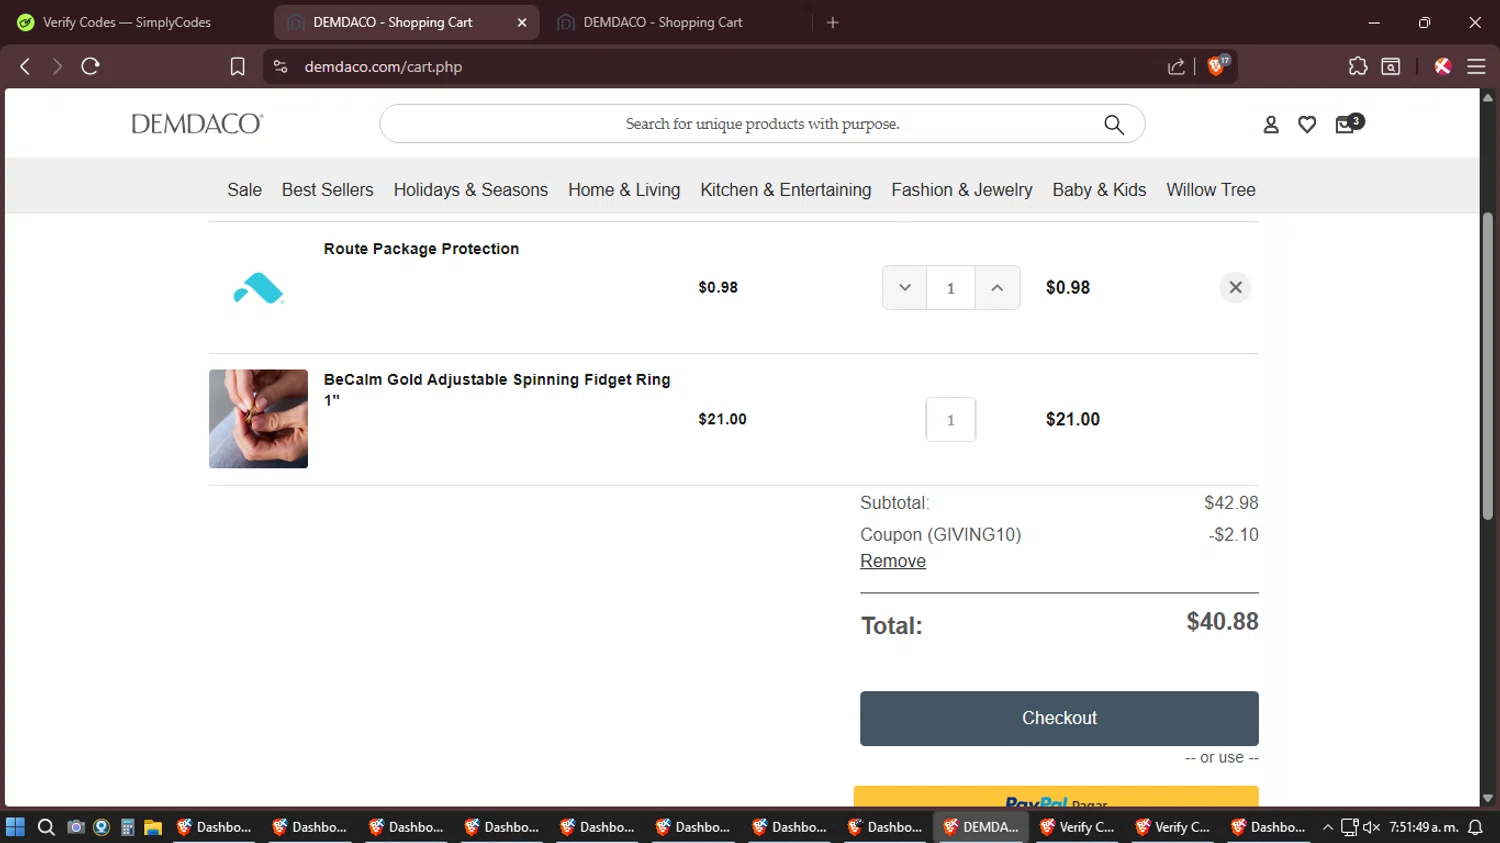Click the Fidget Ring product thumbnail
This screenshot has width=1500, height=843.
tap(258, 419)
